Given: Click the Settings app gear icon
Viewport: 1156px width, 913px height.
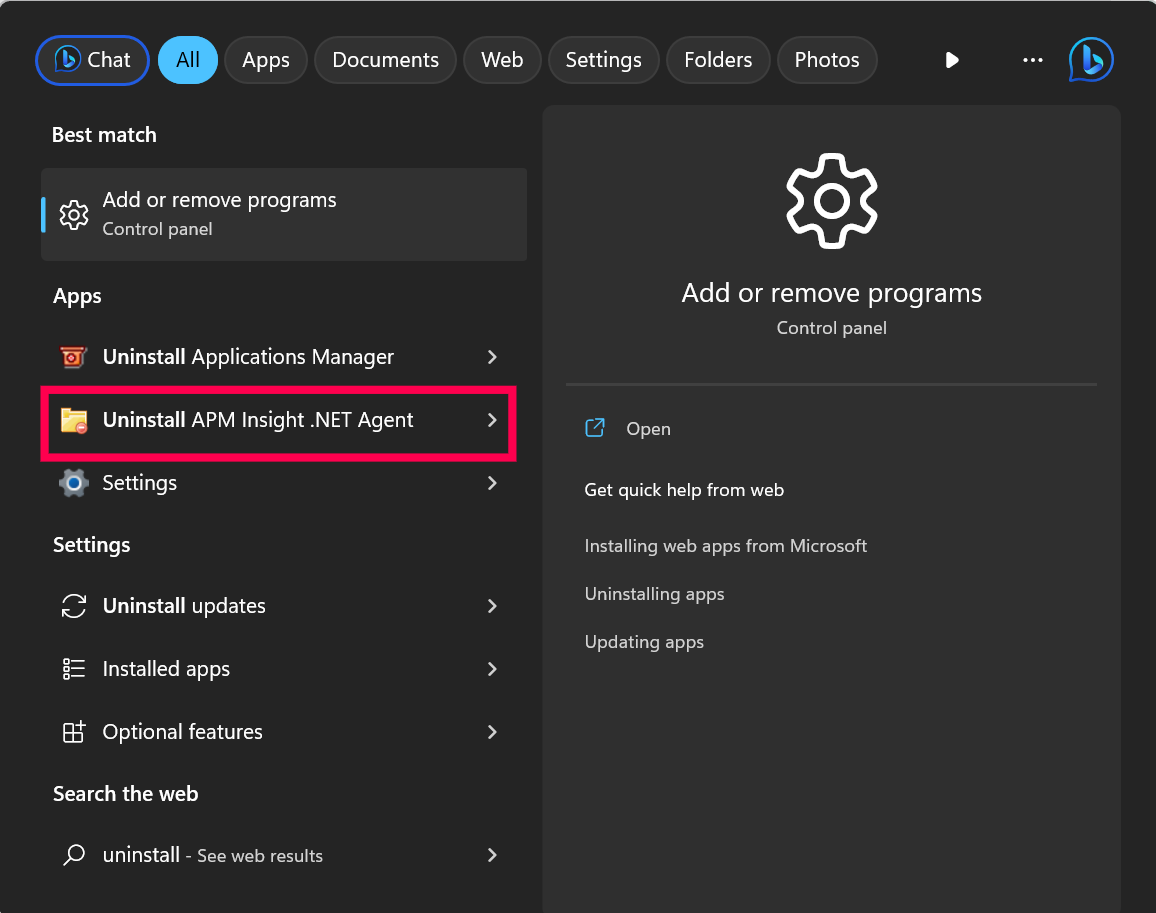Looking at the screenshot, I should pos(74,483).
